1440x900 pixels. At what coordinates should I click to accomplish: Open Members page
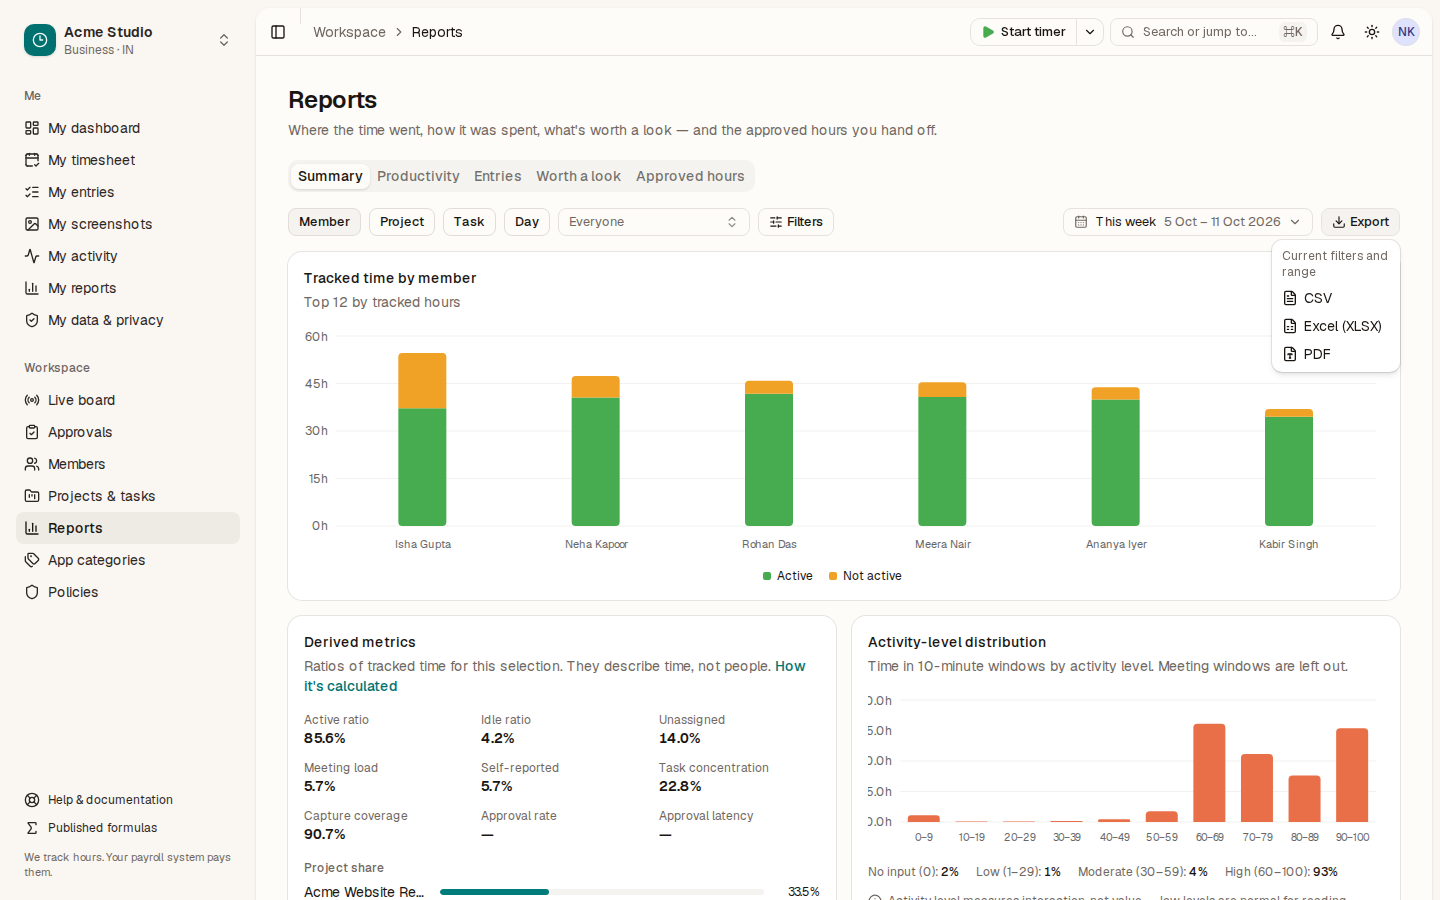coord(128,464)
